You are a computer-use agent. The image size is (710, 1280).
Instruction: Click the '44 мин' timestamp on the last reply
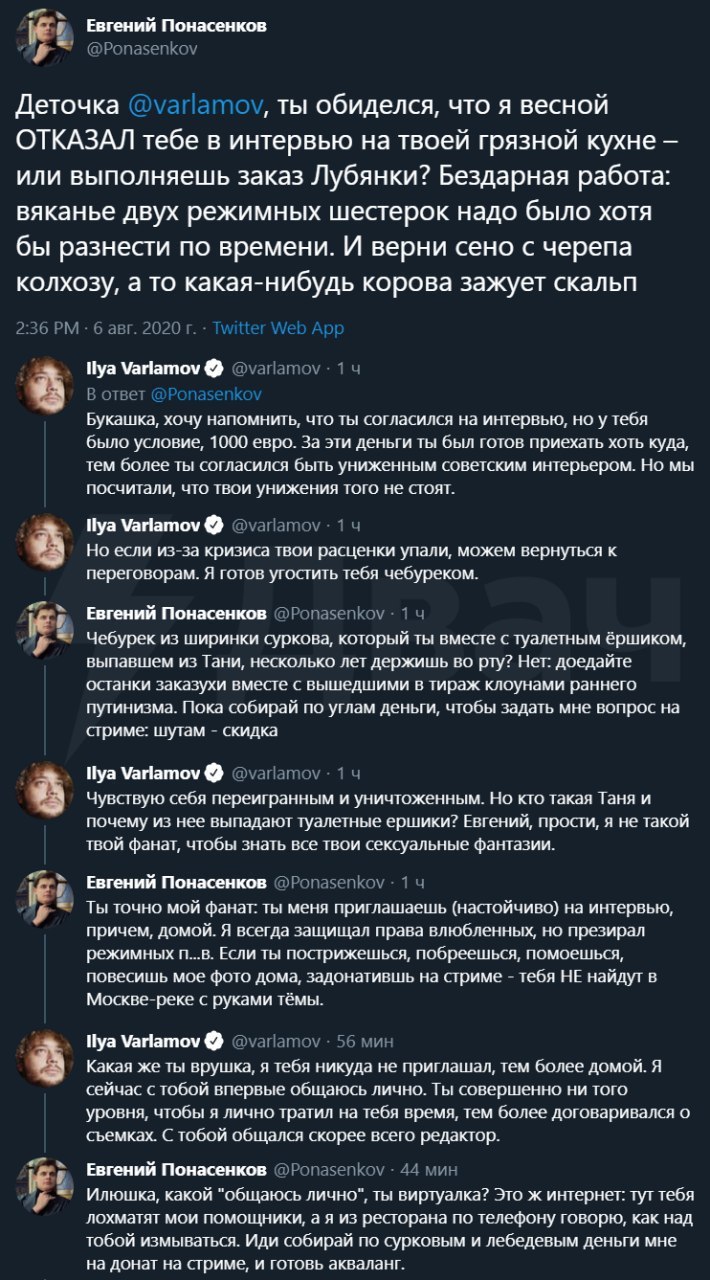(x=430, y=1169)
